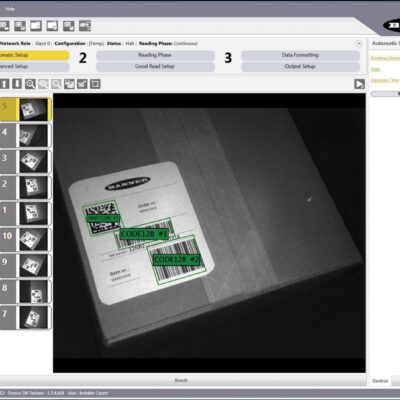Select image thumbnail number 8
This screenshot has height=400, width=400.
pyautogui.click(x=26, y=291)
